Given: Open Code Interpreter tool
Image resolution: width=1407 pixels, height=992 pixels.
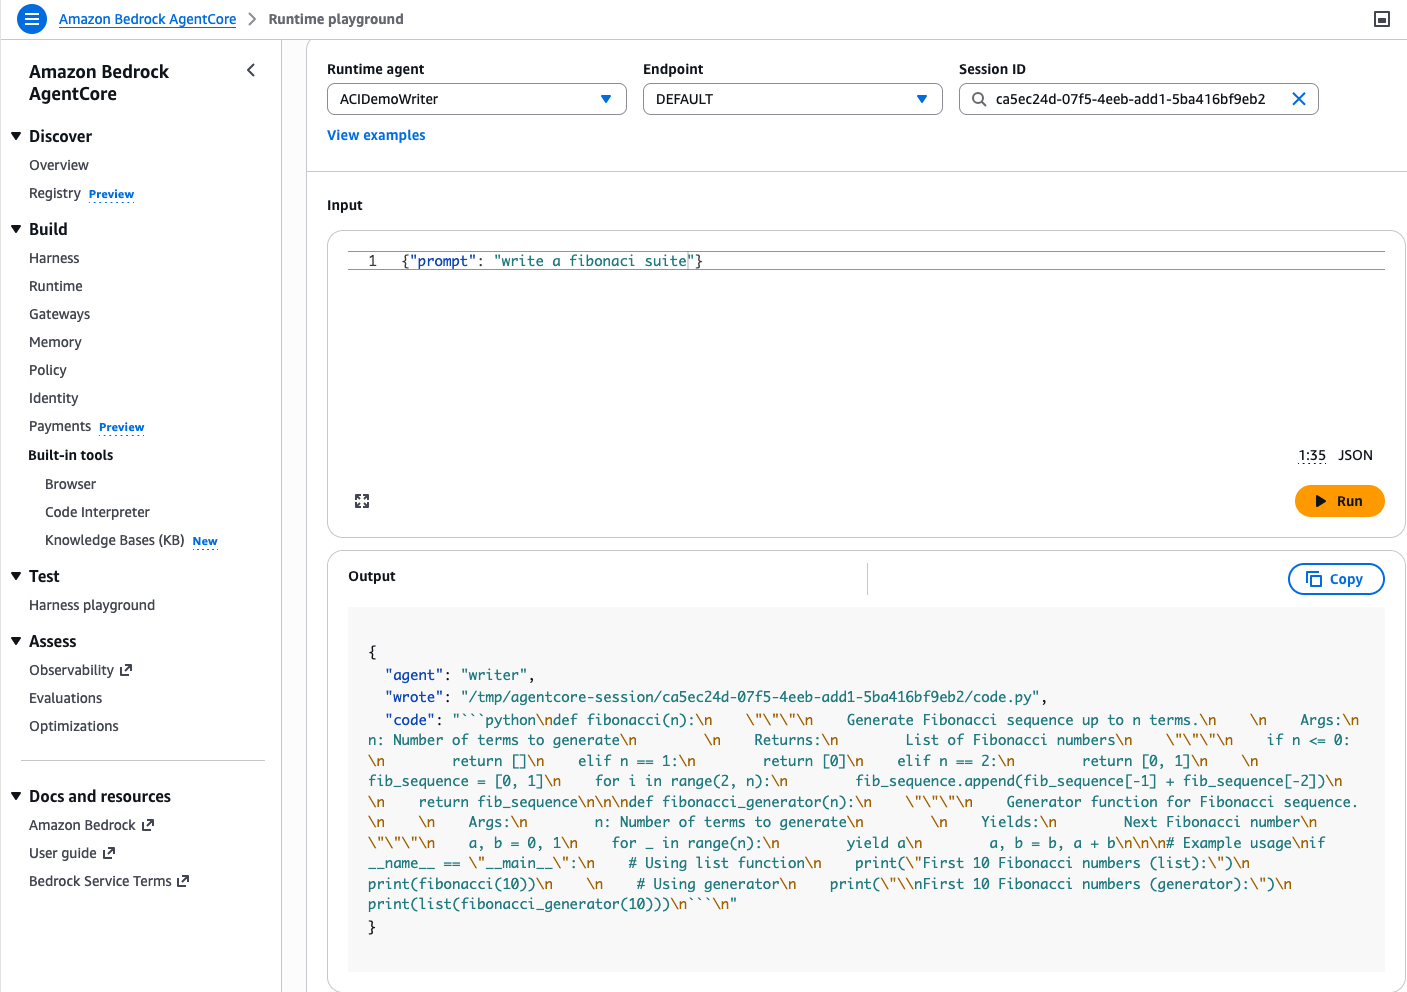Looking at the screenshot, I should tap(97, 512).
